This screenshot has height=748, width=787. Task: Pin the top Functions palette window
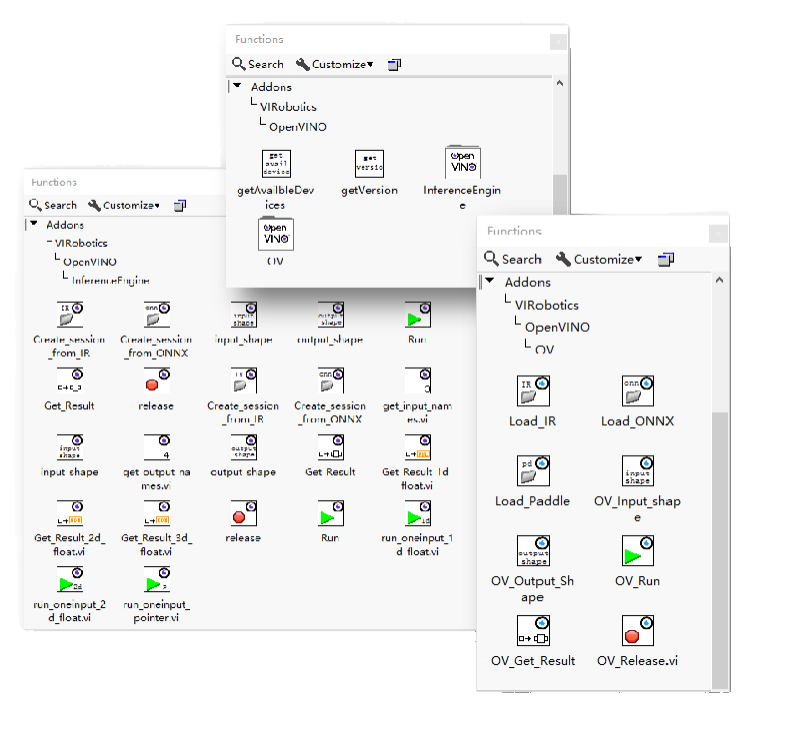(395, 64)
